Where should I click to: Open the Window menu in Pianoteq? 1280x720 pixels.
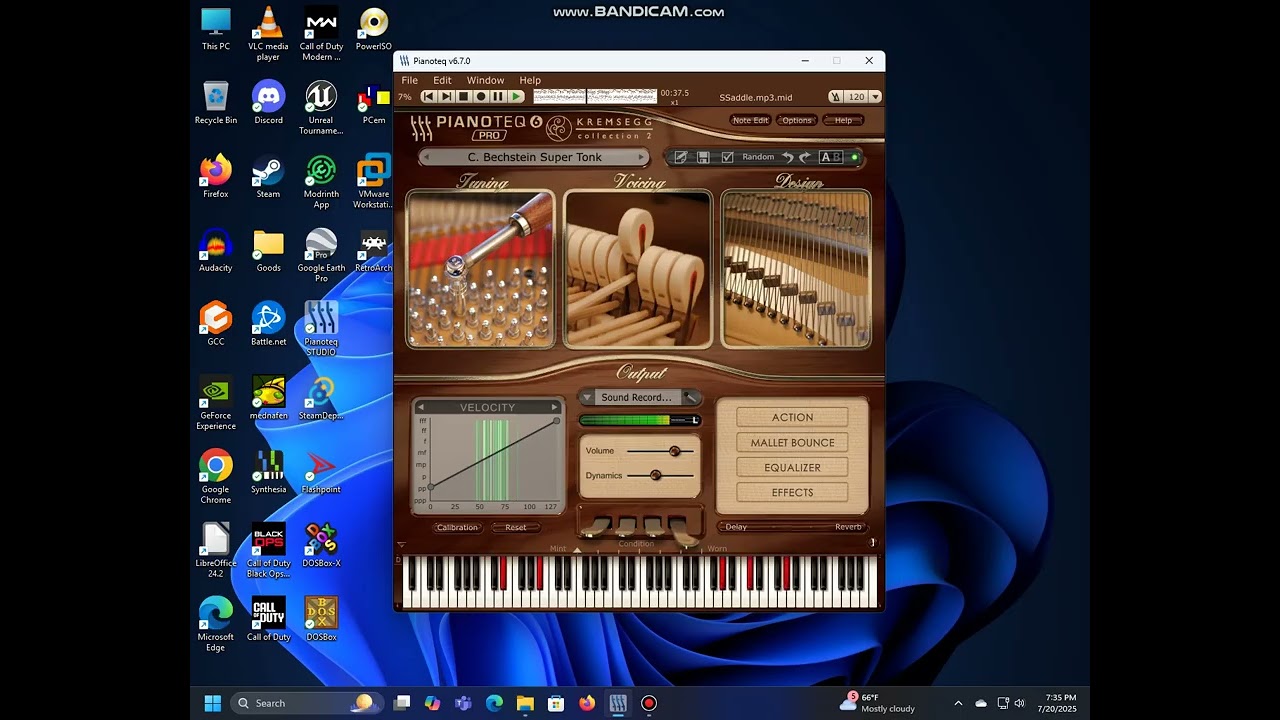point(485,80)
